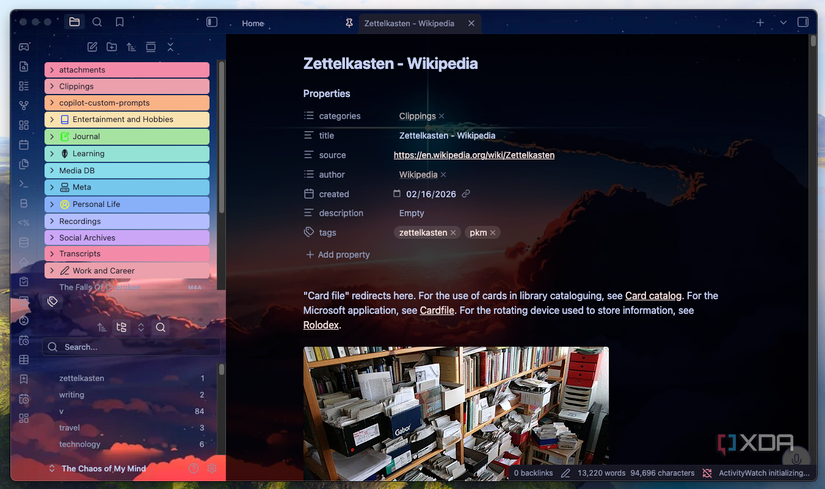Click the templates percent-code ribbon icon
825x489 pixels.
[x=24, y=223]
